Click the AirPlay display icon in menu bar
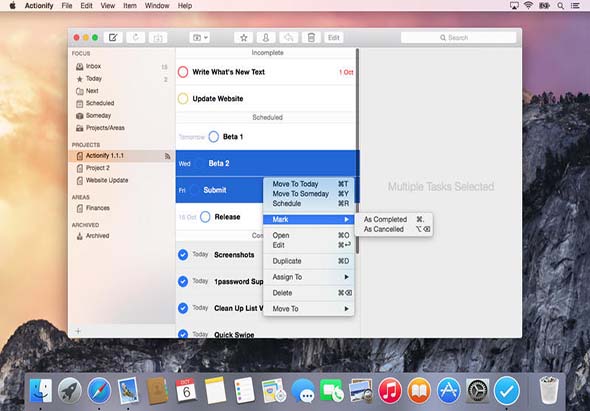The width and height of the screenshot is (590, 411). coord(514,6)
